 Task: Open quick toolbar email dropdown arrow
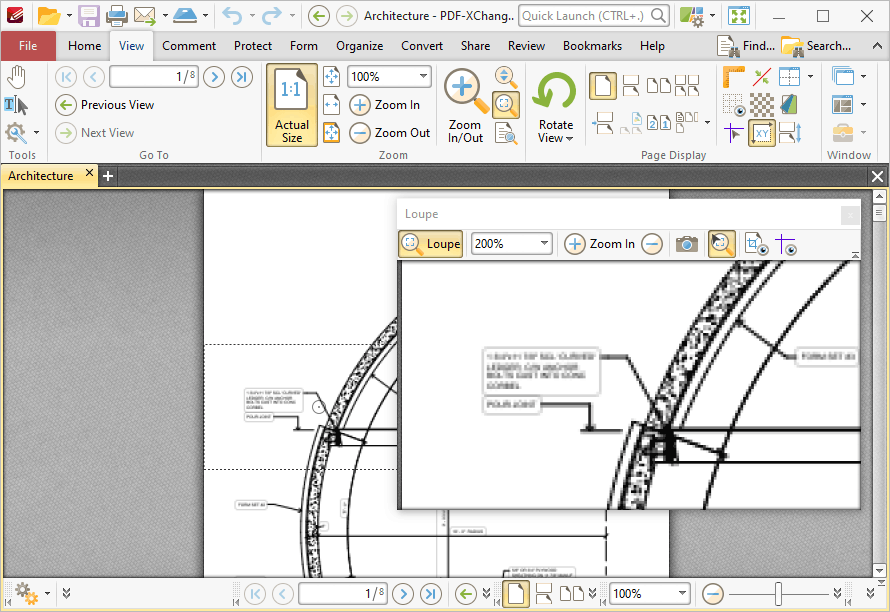[165, 16]
